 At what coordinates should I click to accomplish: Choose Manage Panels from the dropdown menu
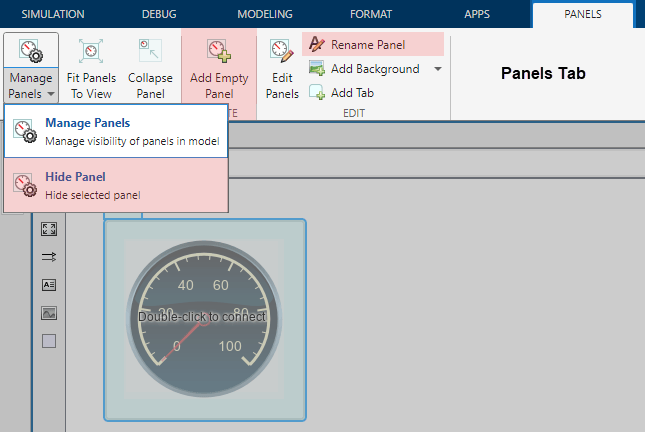pos(116,131)
